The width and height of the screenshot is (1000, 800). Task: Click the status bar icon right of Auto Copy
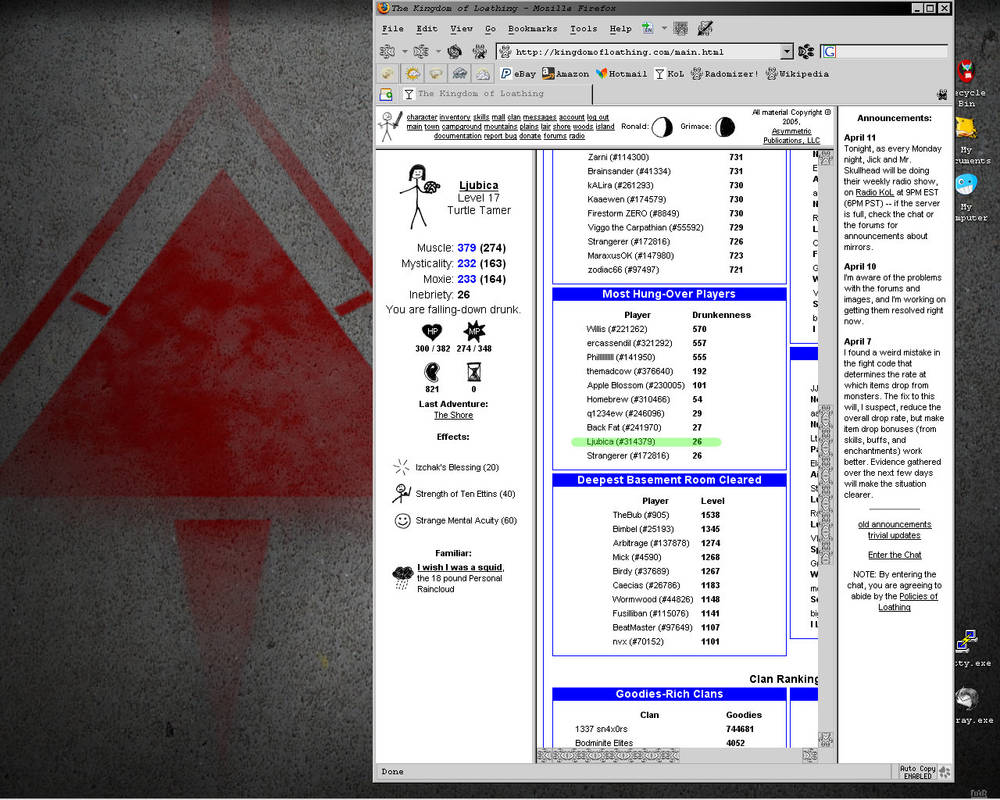[x=945, y=772]
